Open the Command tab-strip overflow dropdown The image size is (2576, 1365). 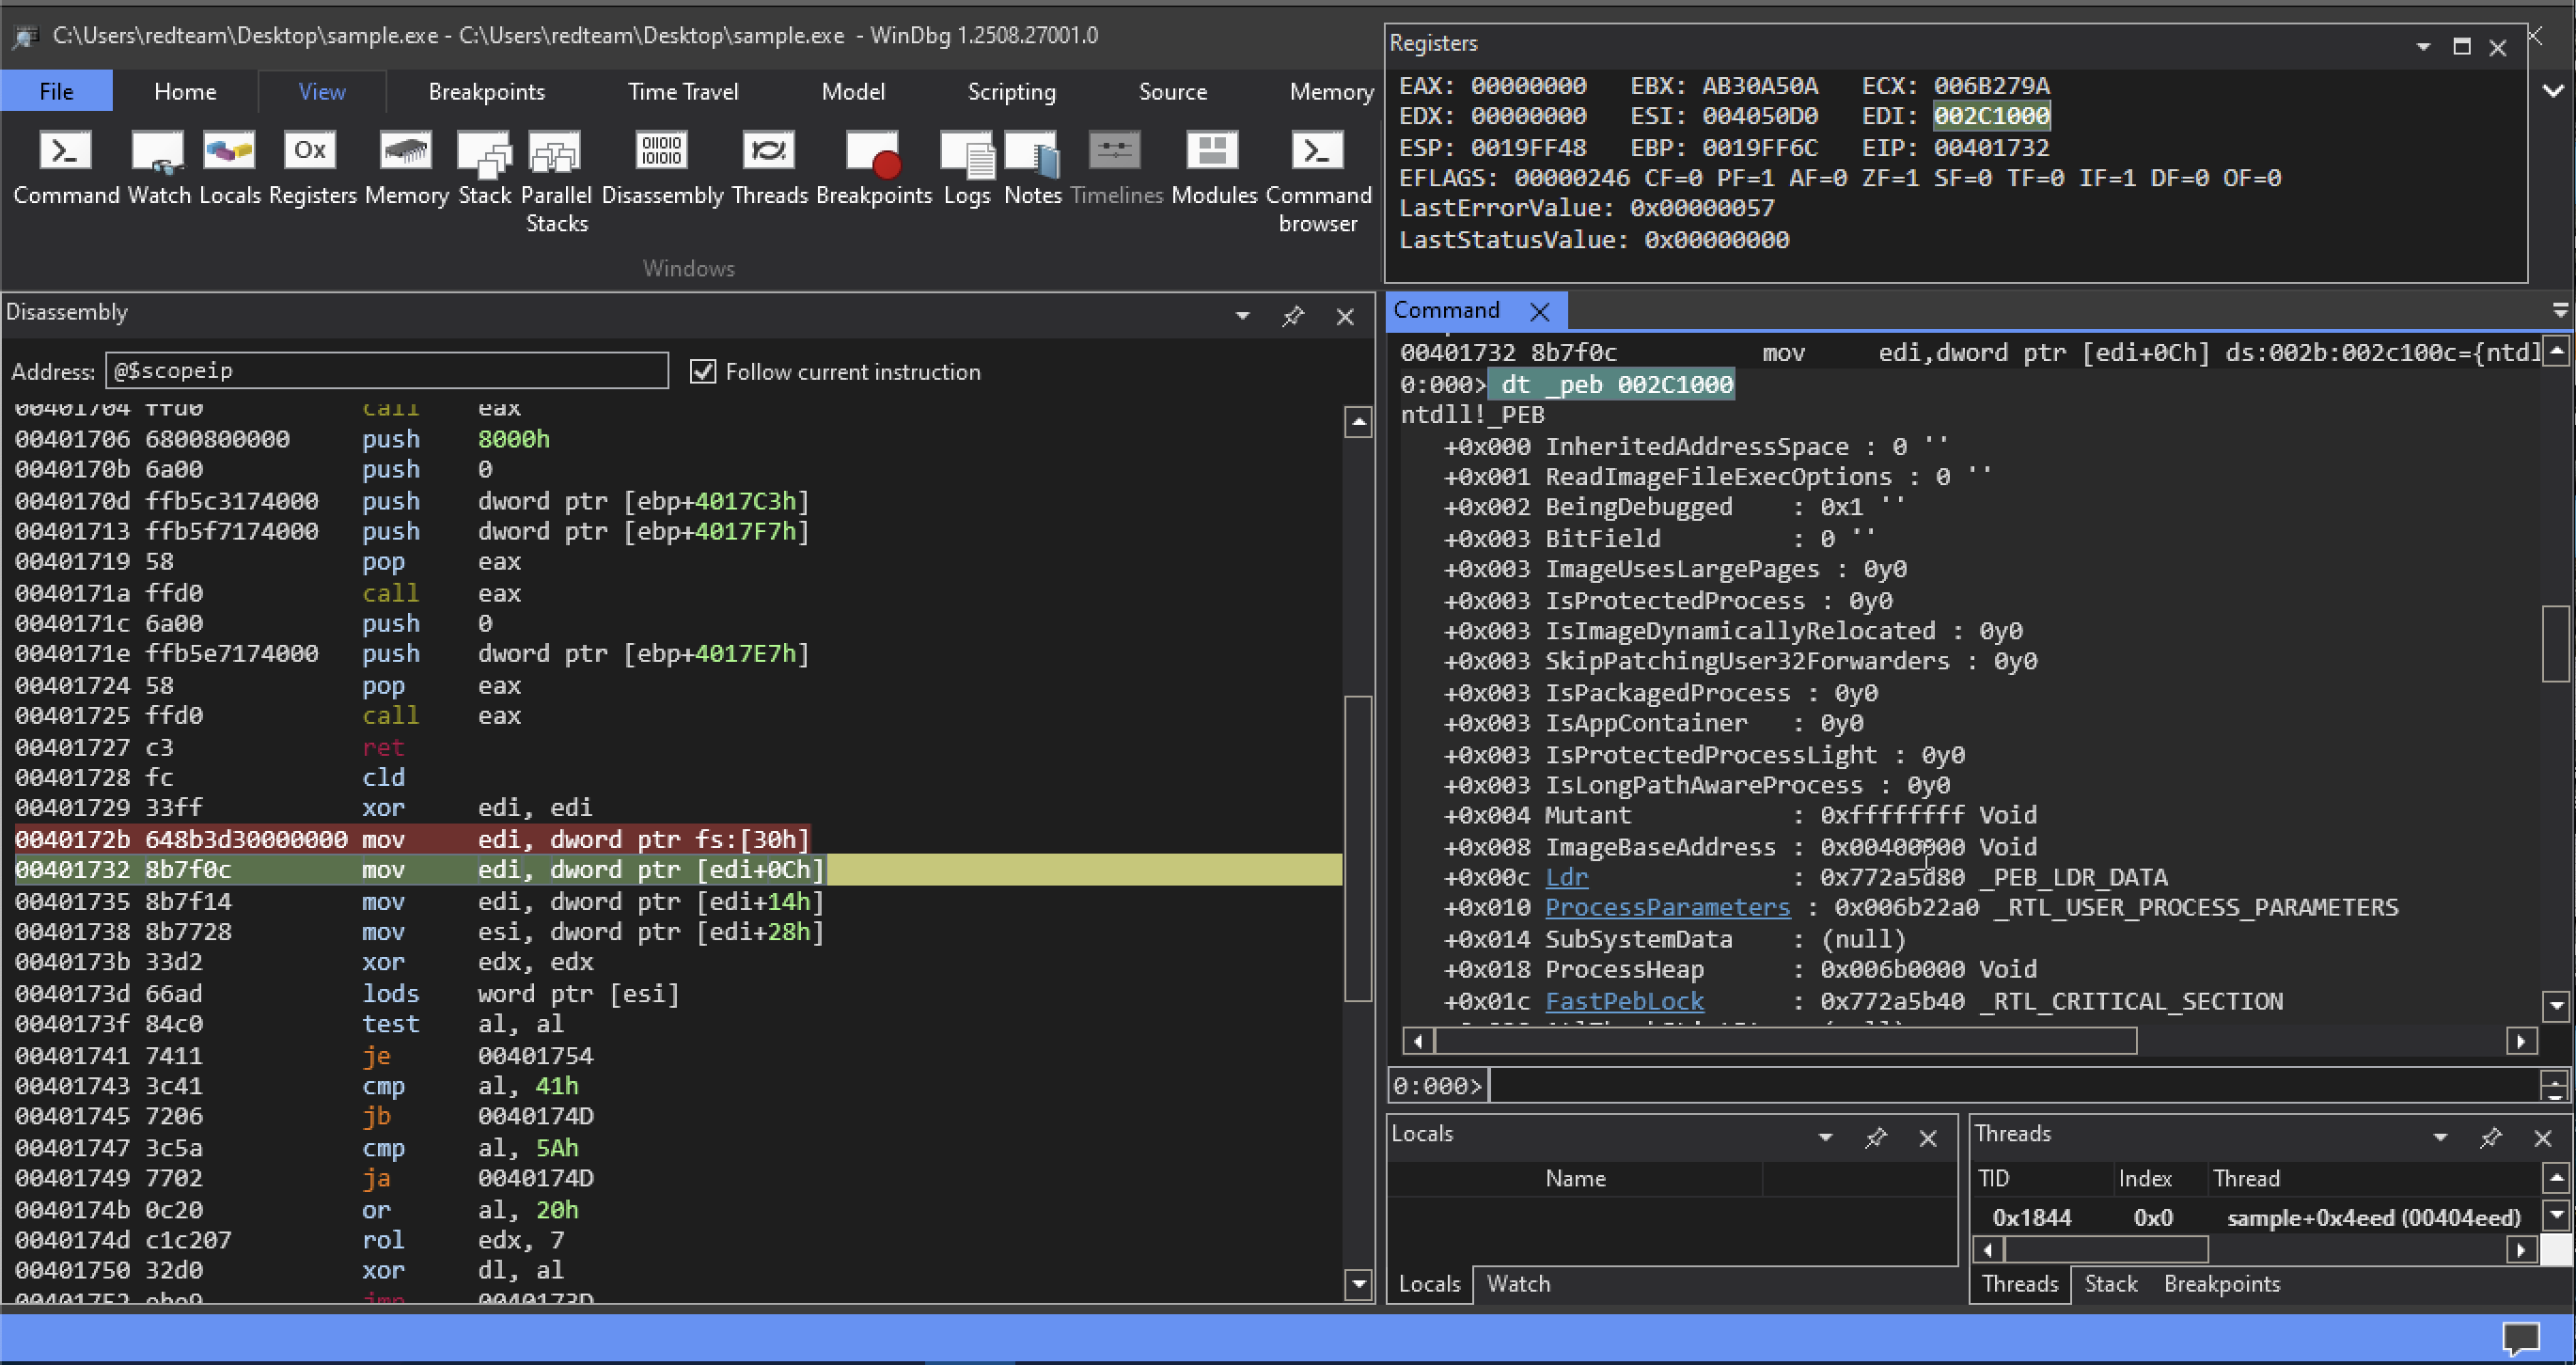[2560, 311]
